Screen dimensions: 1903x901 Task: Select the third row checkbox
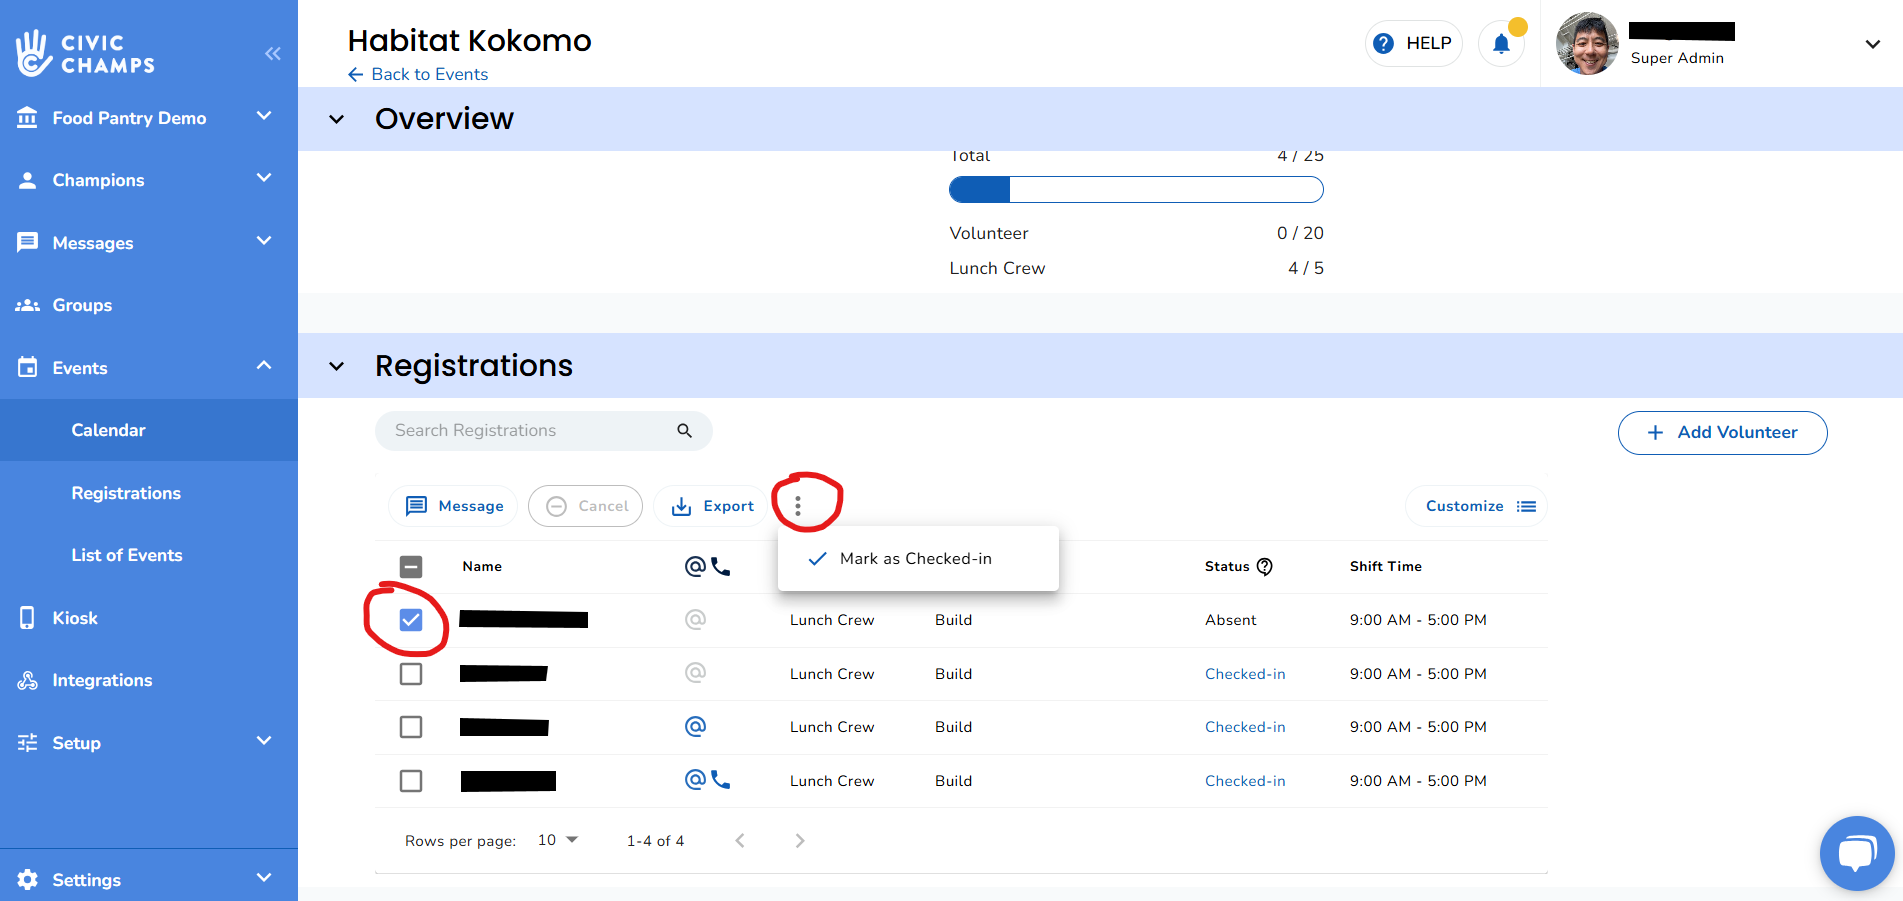(411, 727)
